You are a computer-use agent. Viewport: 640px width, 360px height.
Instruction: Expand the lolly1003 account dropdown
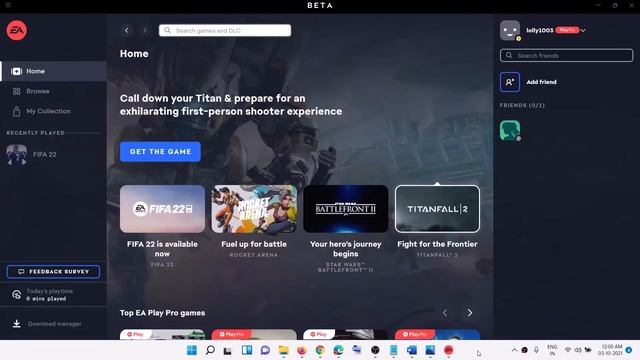(x=583, y=30)
